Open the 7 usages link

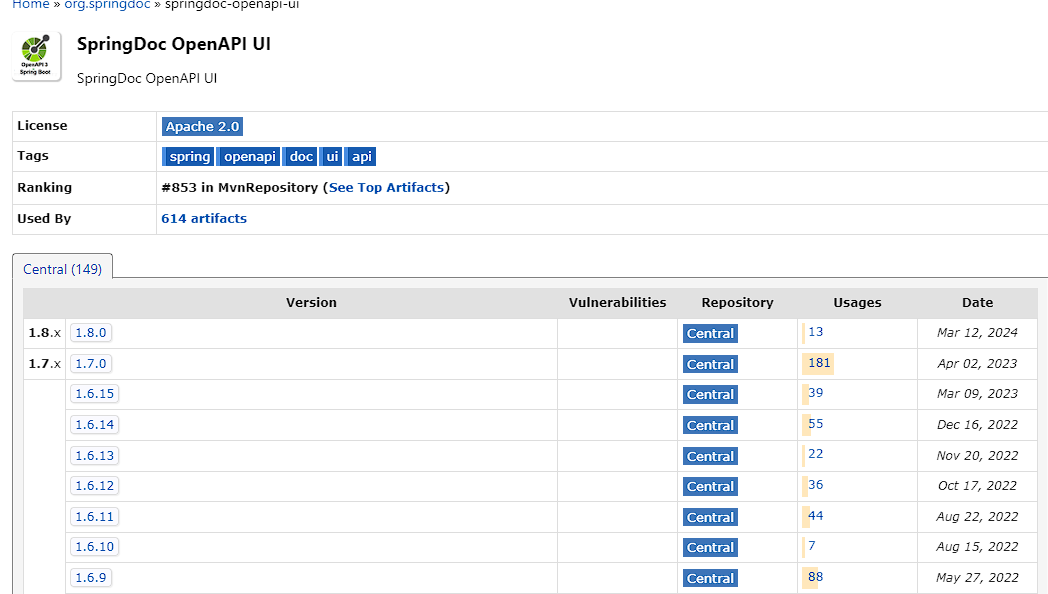(x=811, y=546)
